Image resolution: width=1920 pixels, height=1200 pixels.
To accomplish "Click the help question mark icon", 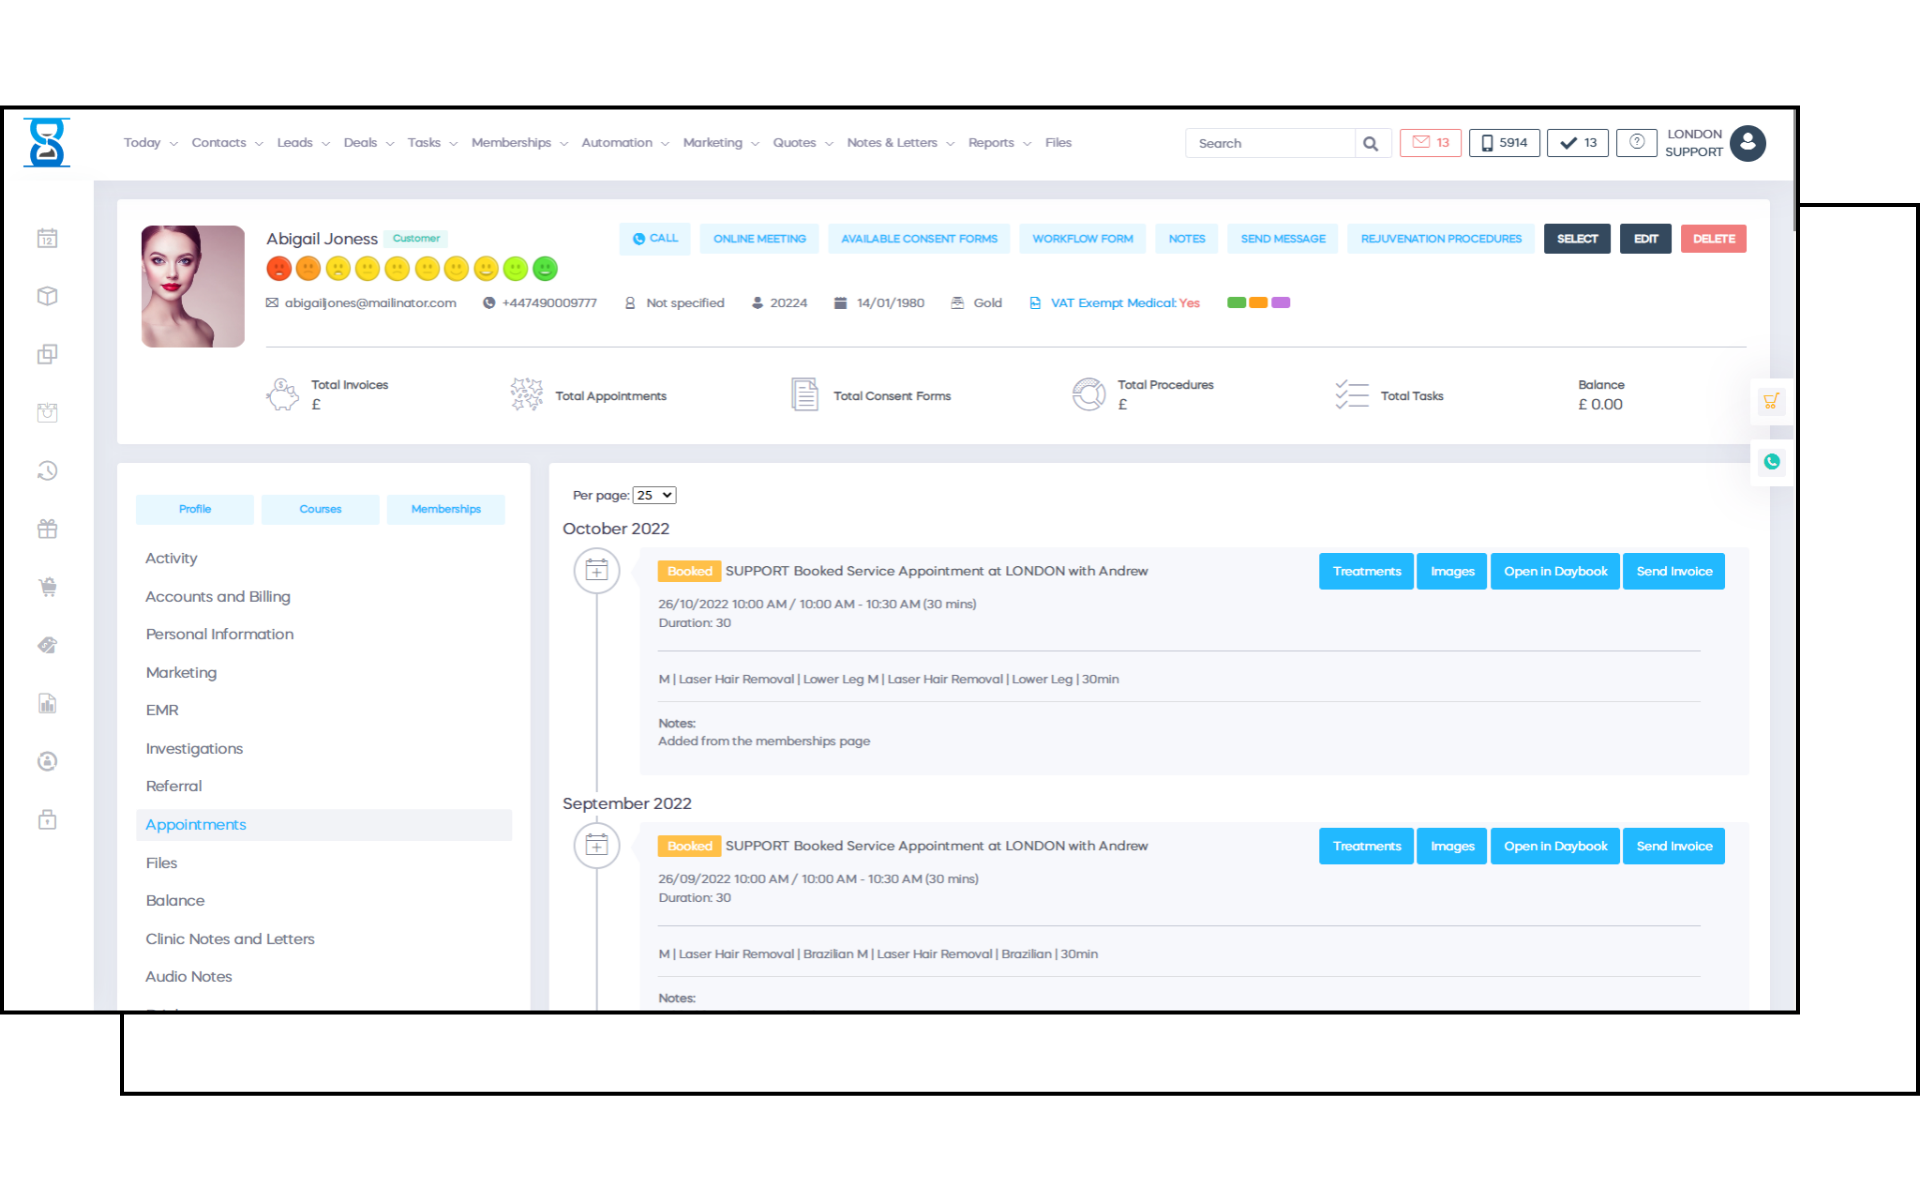I will 1636,142.
